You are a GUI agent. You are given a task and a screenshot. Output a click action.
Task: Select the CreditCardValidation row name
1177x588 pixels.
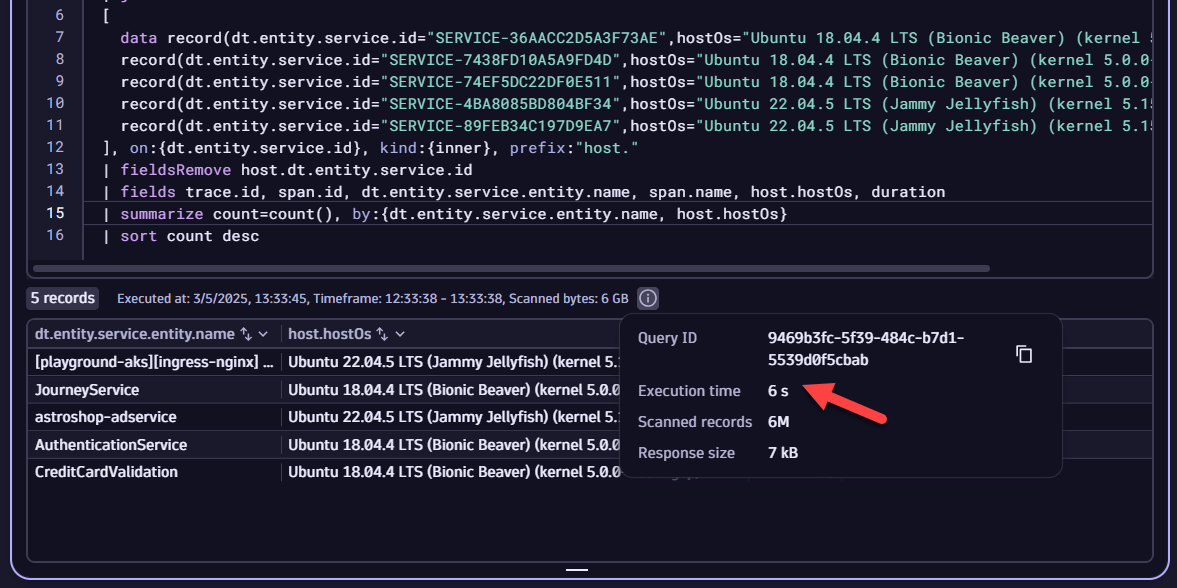click(x=107, y=472)
